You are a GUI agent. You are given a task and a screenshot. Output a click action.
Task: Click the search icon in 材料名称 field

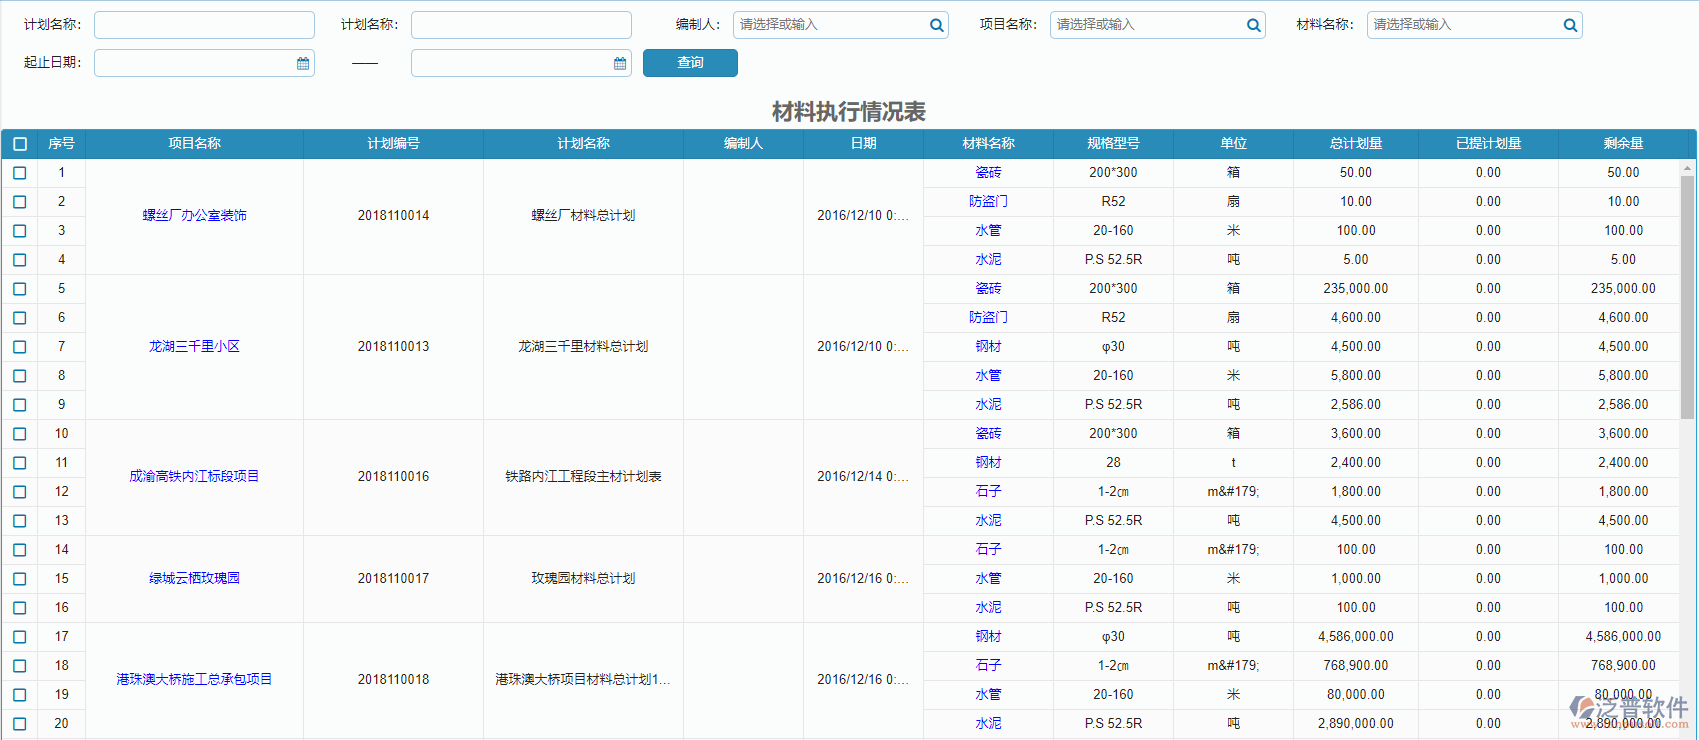coord(1570,25)
